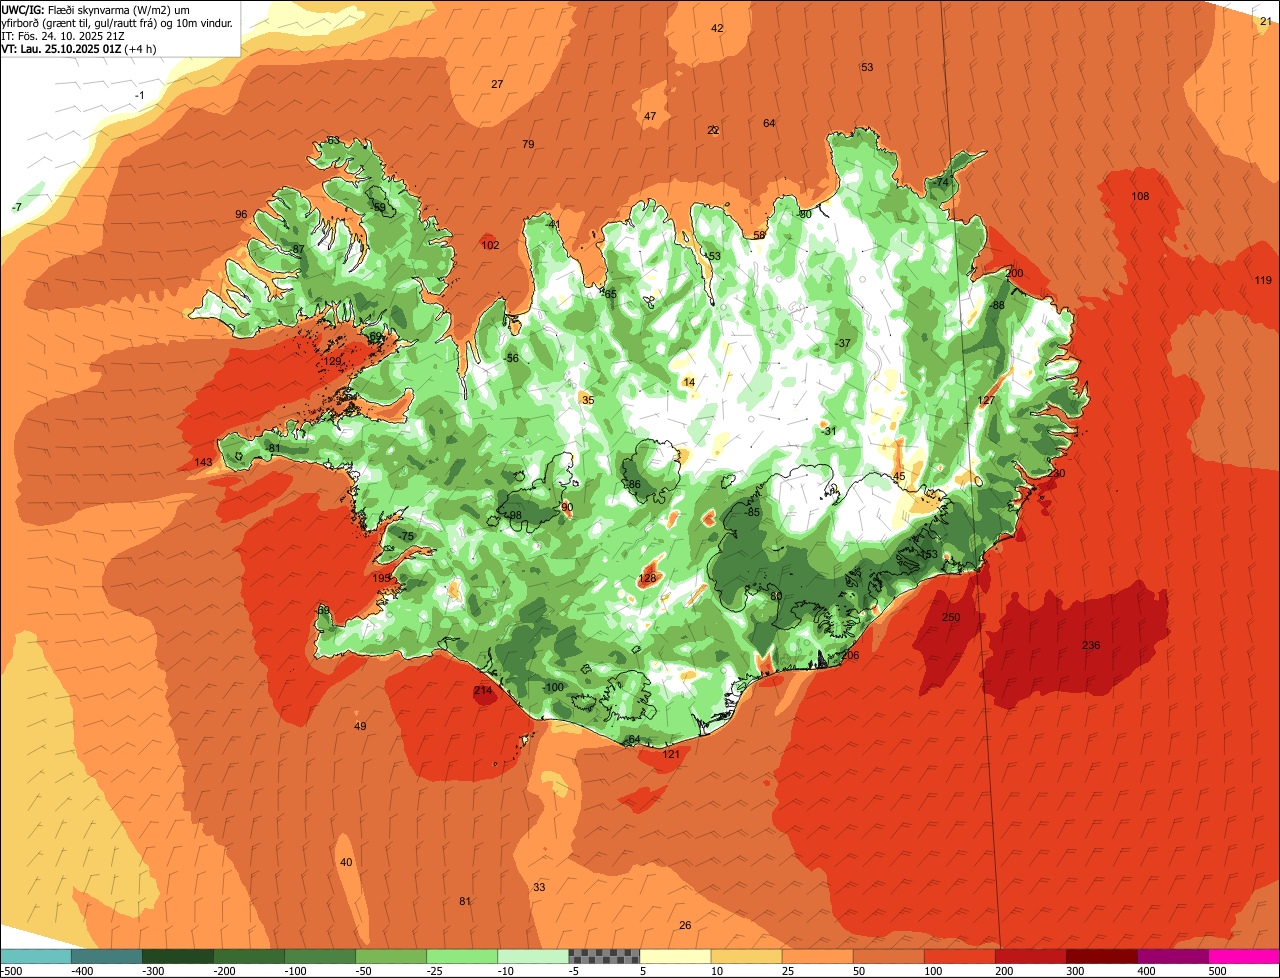Click the '-37' value in the northeast highlands

pyautogui.click(x=842, y=343)
